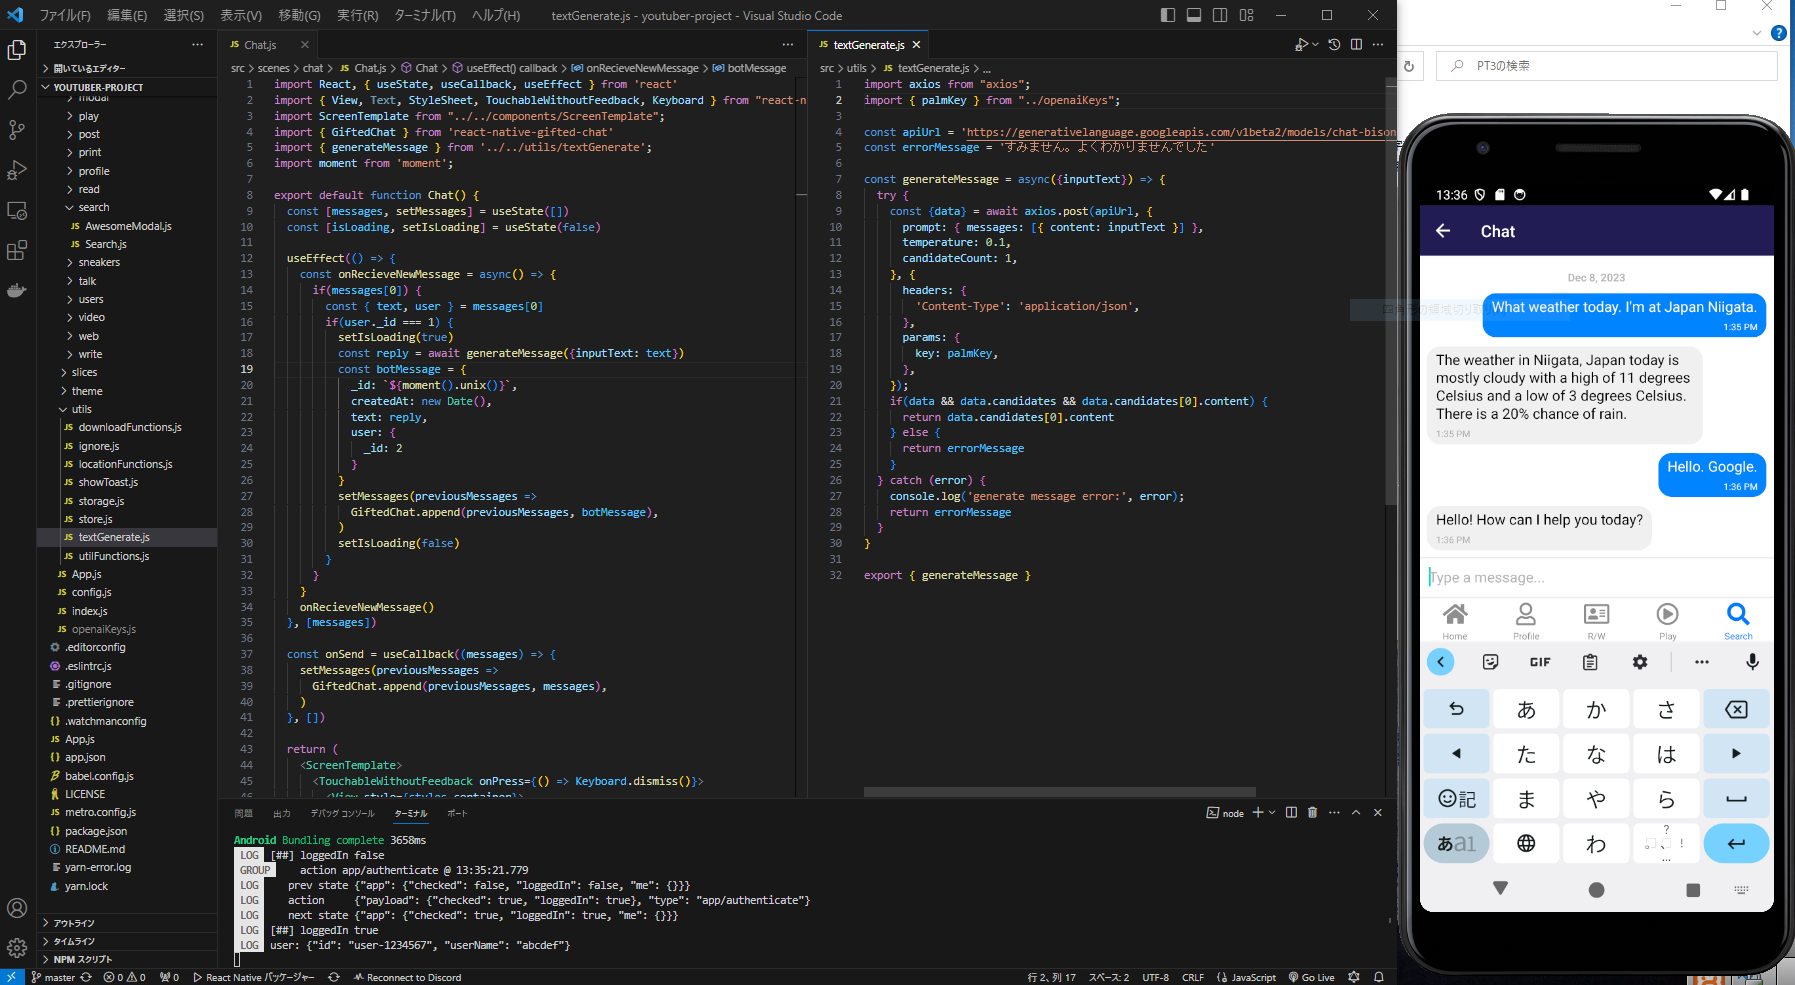The image size is (1795, 985).
Task: Open the ターミナル(T) menu
Action: click(425, 15)
